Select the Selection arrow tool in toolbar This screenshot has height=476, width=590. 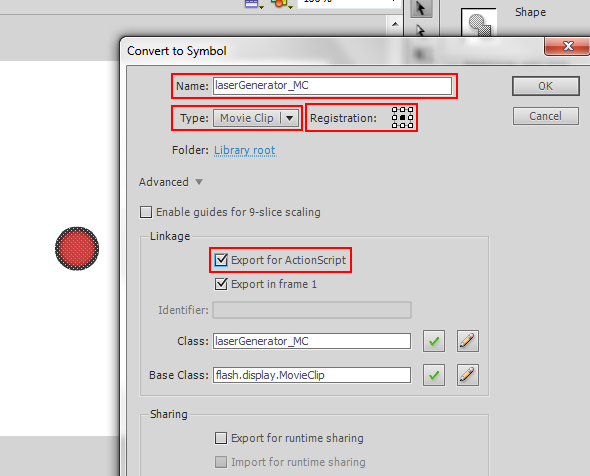coord(421,8)
